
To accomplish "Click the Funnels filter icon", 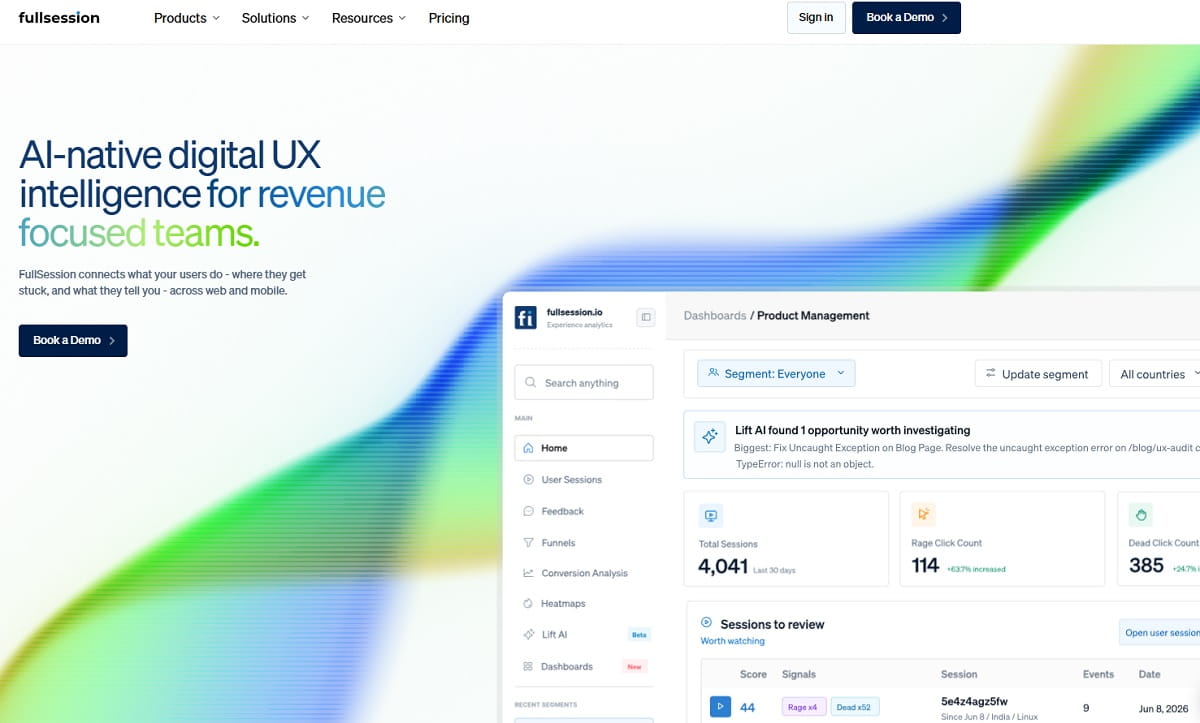I will click(528, 543).
